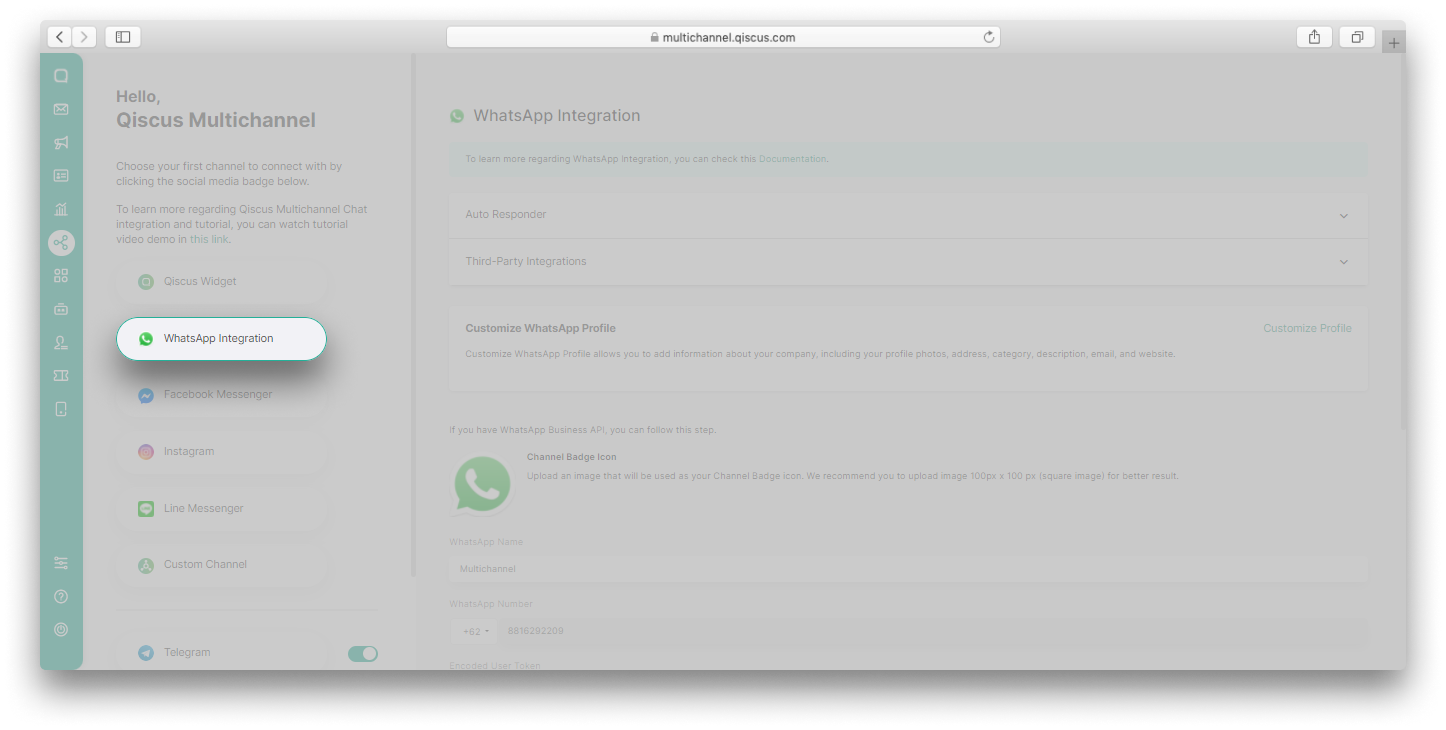Viewport: 1446px width, 730px height.
Task: Open the settings sliders icon
Action: 61,563
